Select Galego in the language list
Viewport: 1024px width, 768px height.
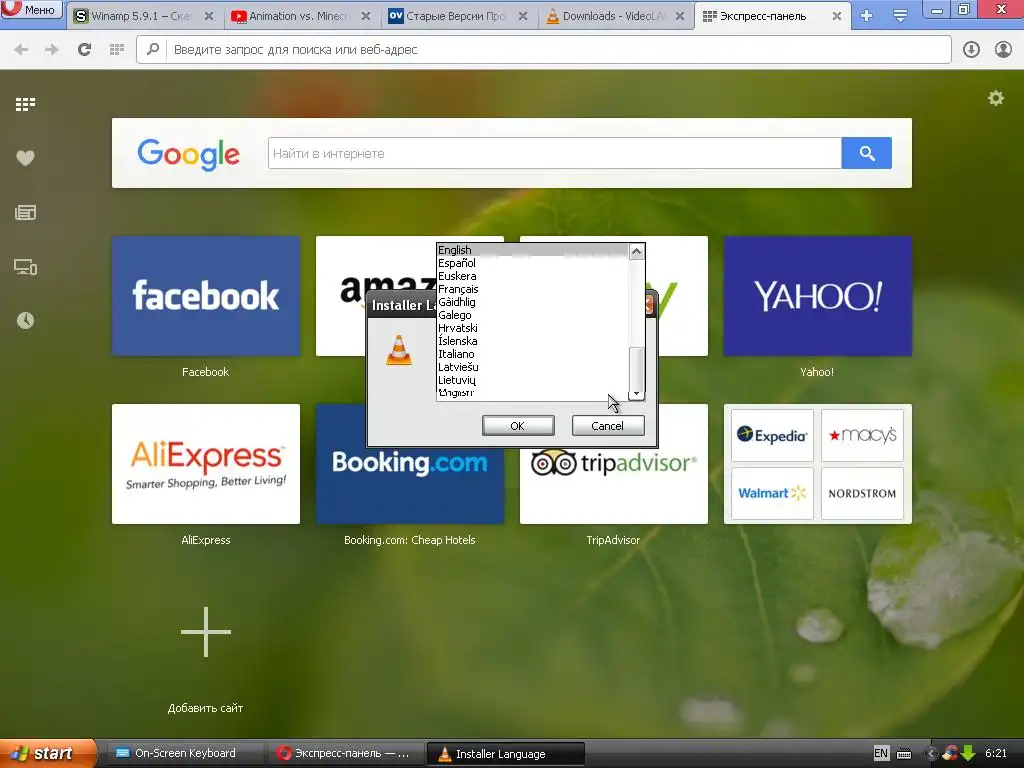532,315
